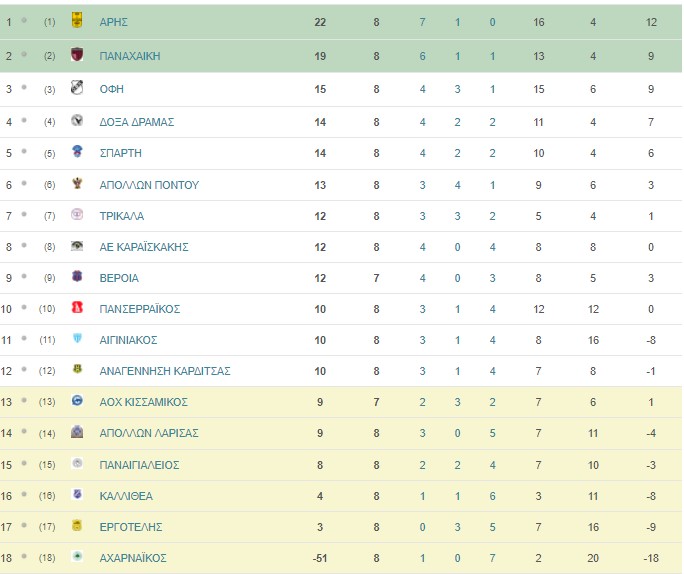The image size is (684, 574).
Task: Open the ΠΑΝΑΙΓΙΑΛΕΙΟΣ team link
Action: pyautogui.click(x=139, y=465)
